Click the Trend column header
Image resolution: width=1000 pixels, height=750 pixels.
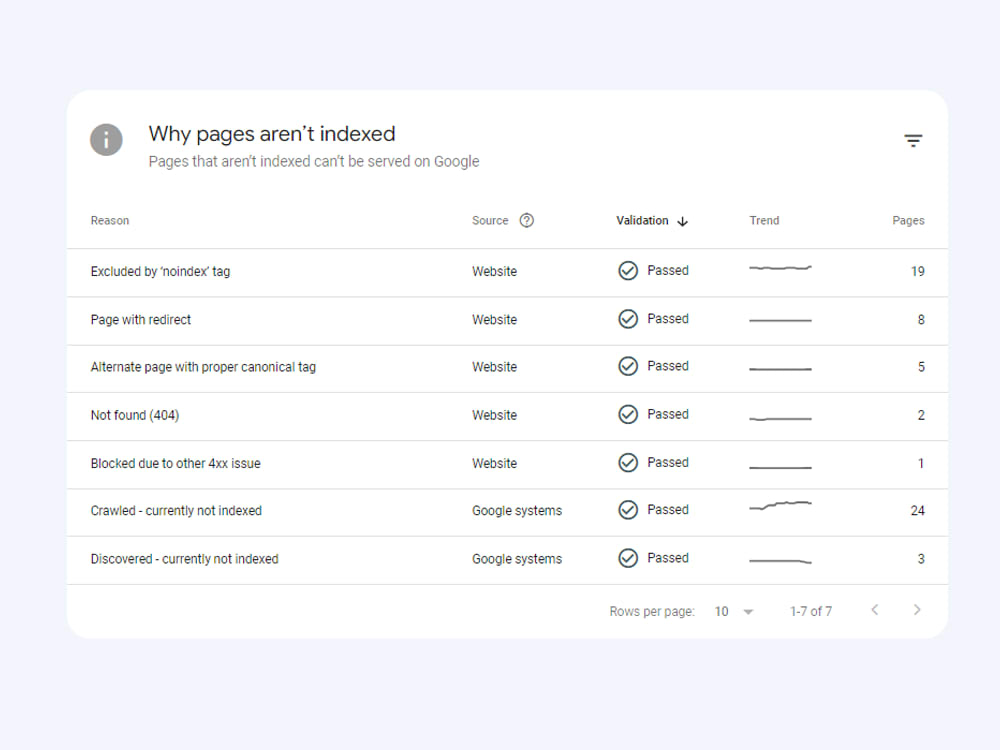coord(764,221)
